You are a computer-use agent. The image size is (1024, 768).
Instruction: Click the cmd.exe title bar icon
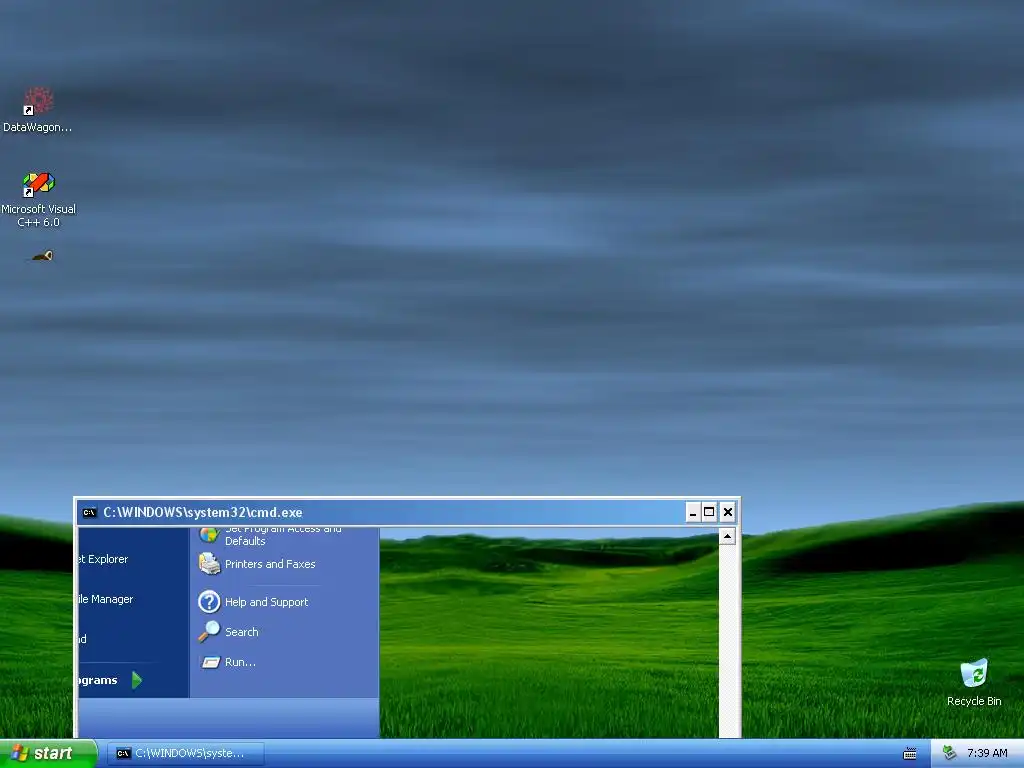89,513
